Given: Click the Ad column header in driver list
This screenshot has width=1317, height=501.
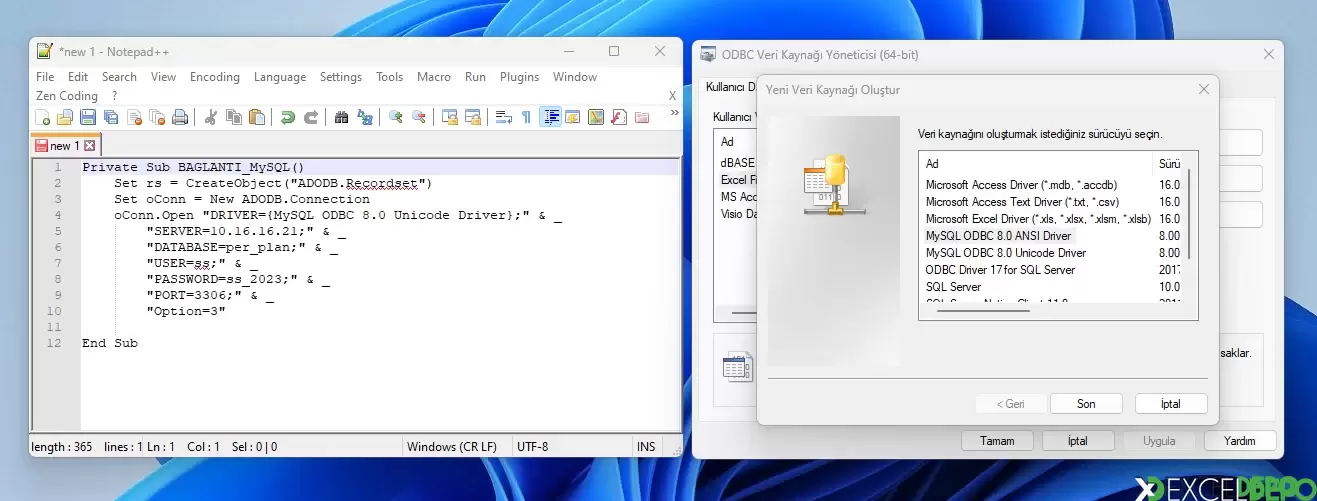Looking at the screenshot, I should (x=1036, y=163).
